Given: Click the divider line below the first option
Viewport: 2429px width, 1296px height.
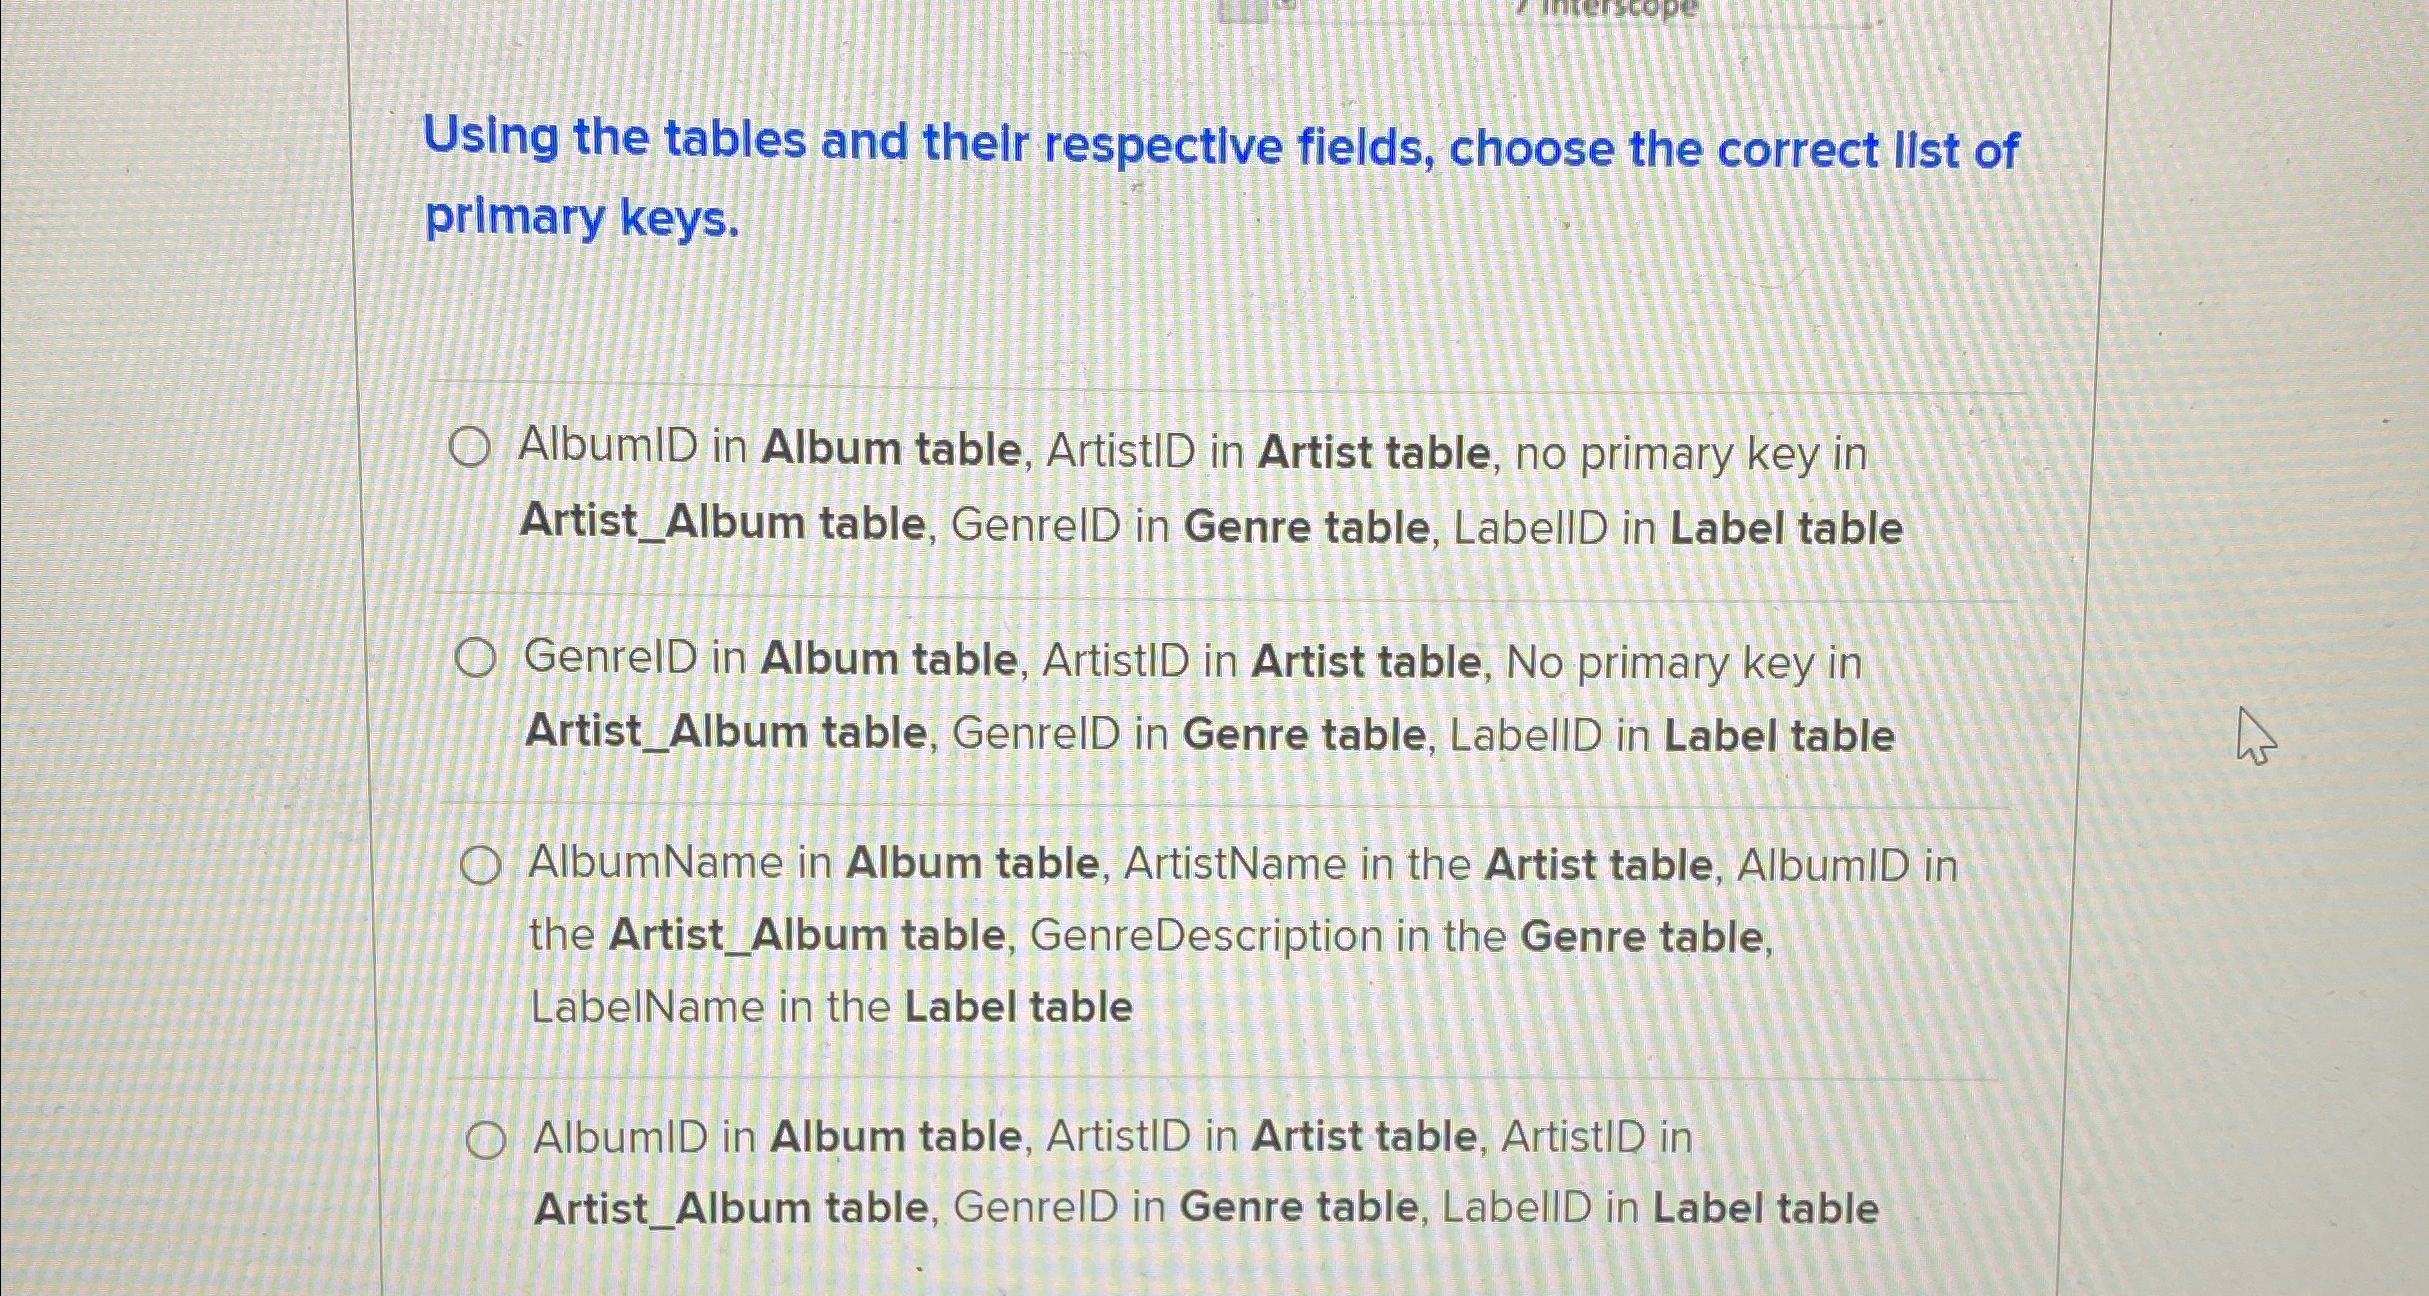Looking at the screenshot, I should click(x=1200, y=597).
